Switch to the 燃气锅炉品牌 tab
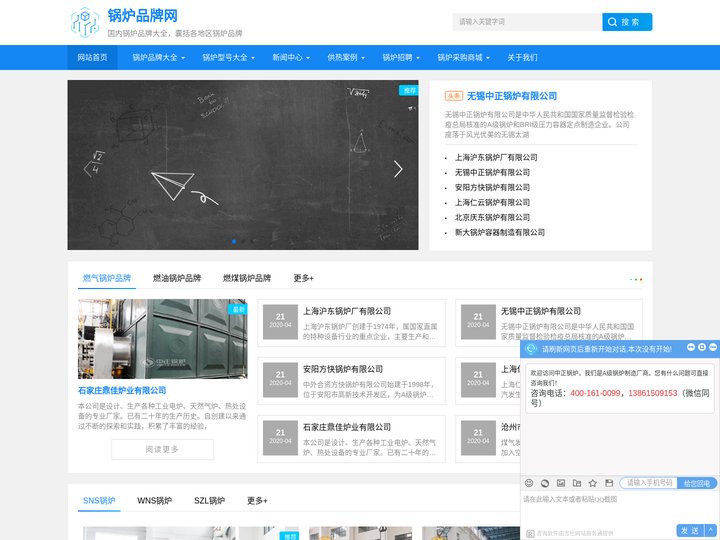 [x=107, y=278]
